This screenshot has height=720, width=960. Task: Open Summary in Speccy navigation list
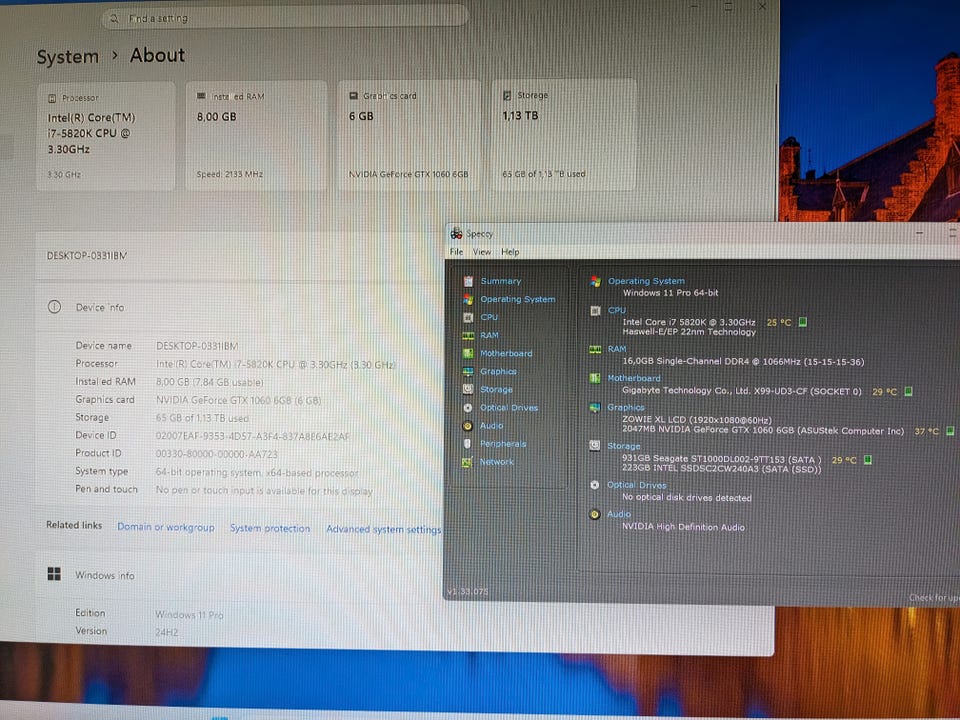[501, 281]
